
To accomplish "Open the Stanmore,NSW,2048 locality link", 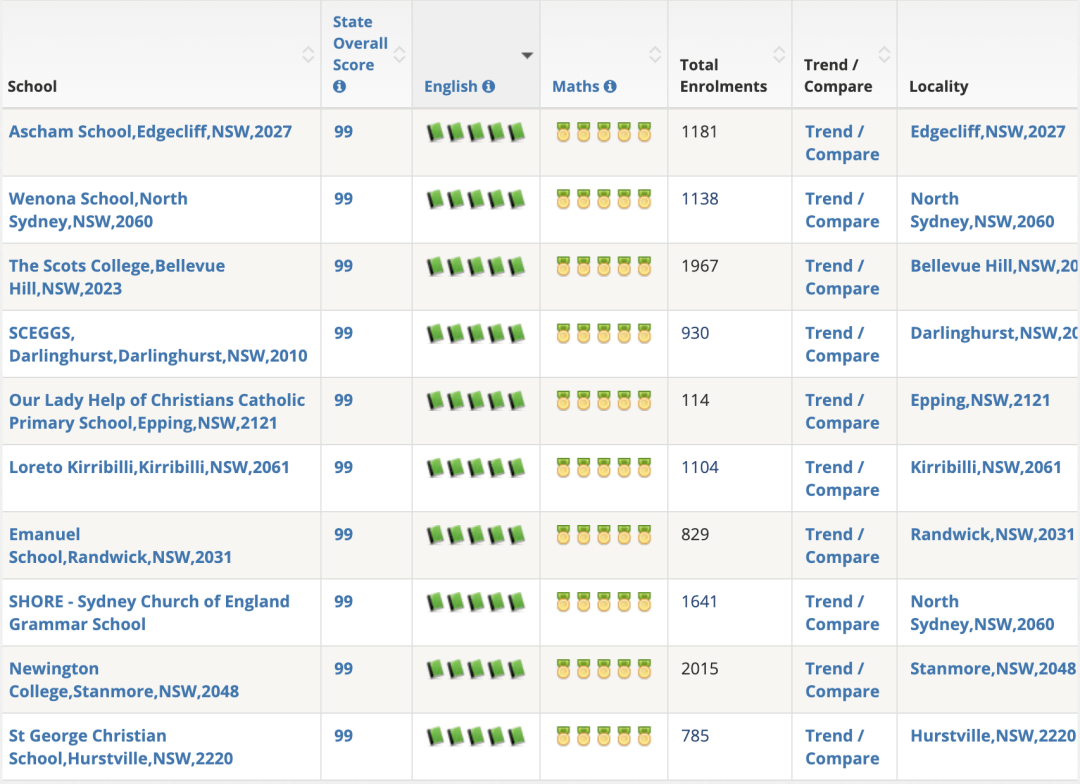I will tap(993, 669).
